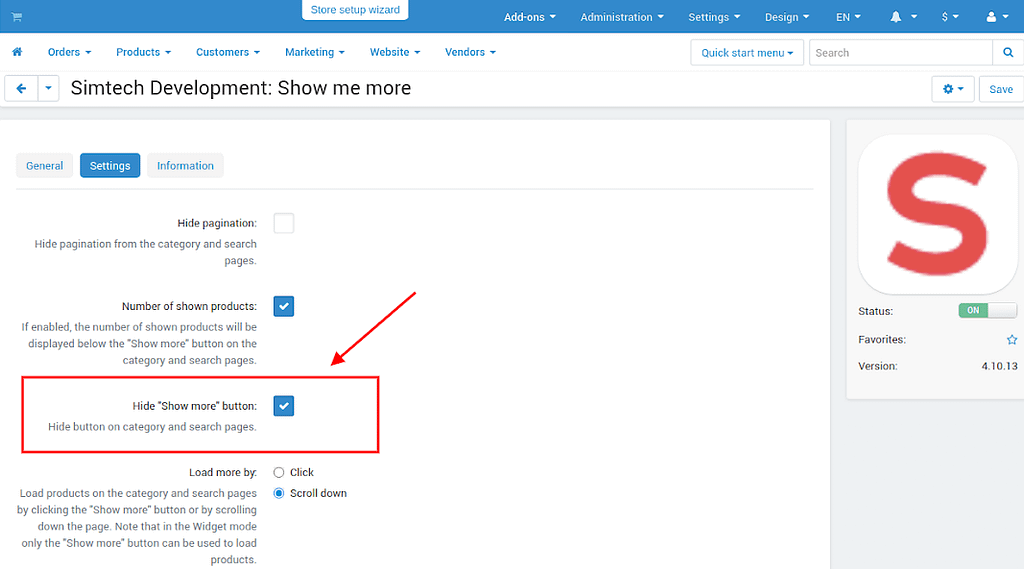This screenshot has height=569, width=1024.
Task: Switch to the Information tab
Action: [185, 165]
